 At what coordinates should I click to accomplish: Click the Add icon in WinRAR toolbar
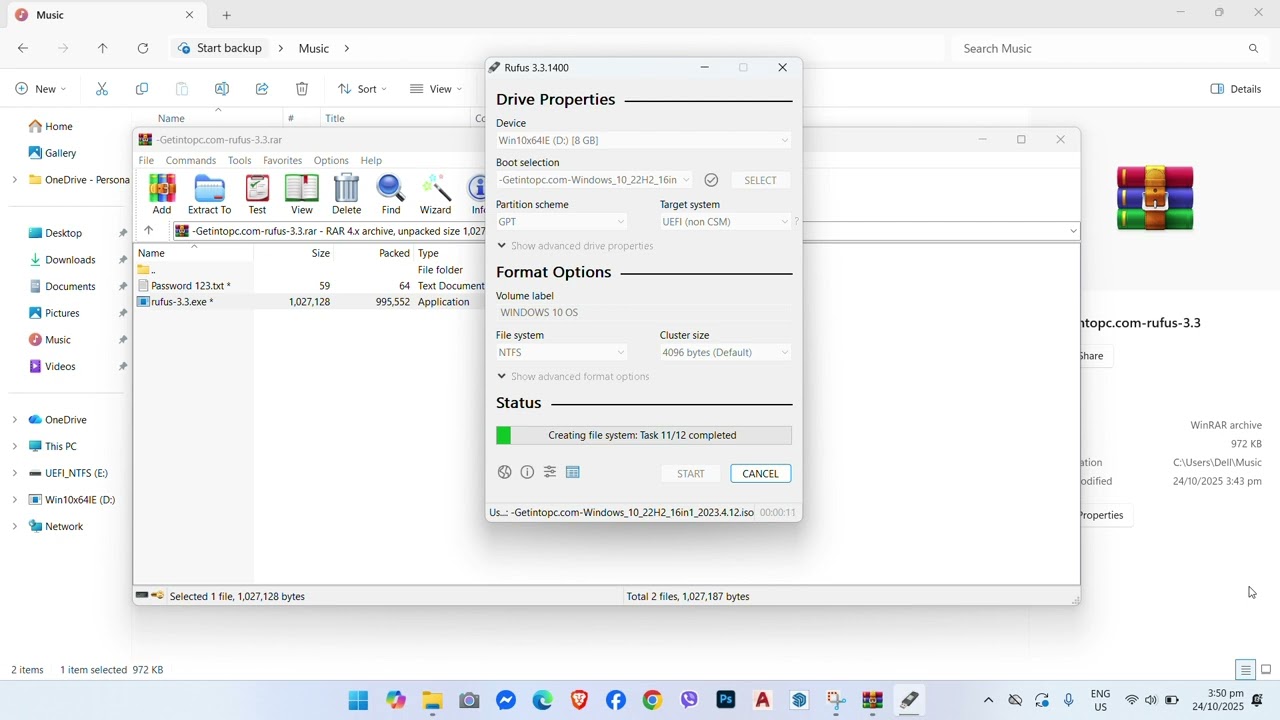(162, 194)
